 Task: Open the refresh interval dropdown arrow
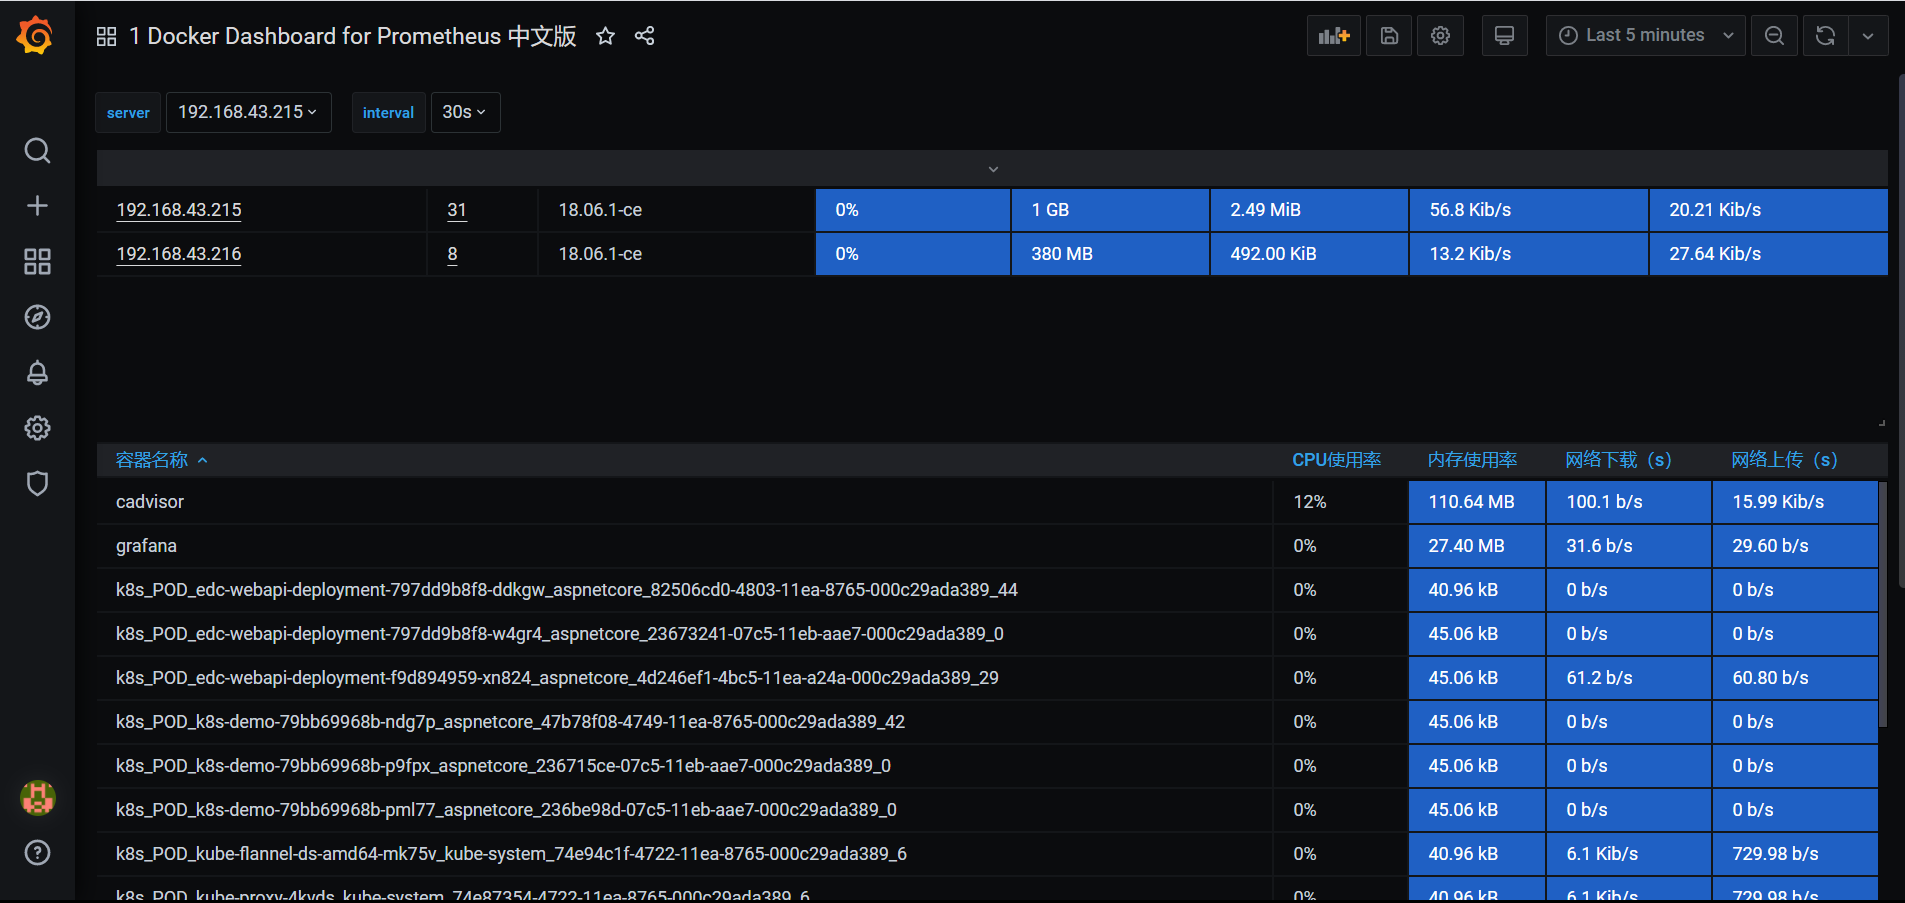pos(1868,36)
